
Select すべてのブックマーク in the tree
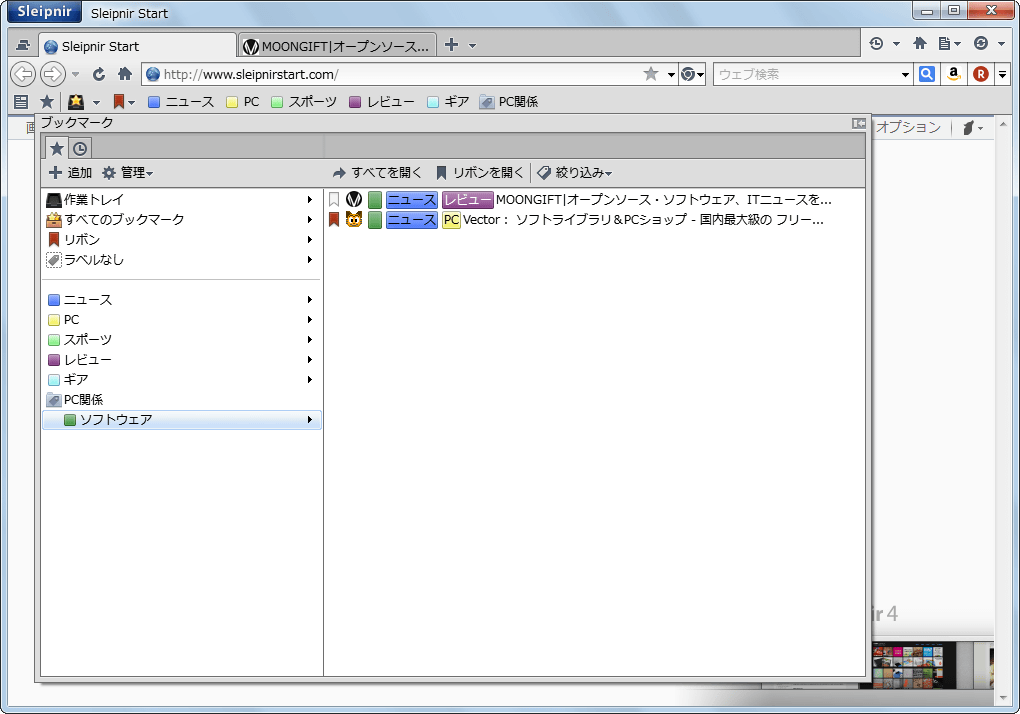click(181, 220)
